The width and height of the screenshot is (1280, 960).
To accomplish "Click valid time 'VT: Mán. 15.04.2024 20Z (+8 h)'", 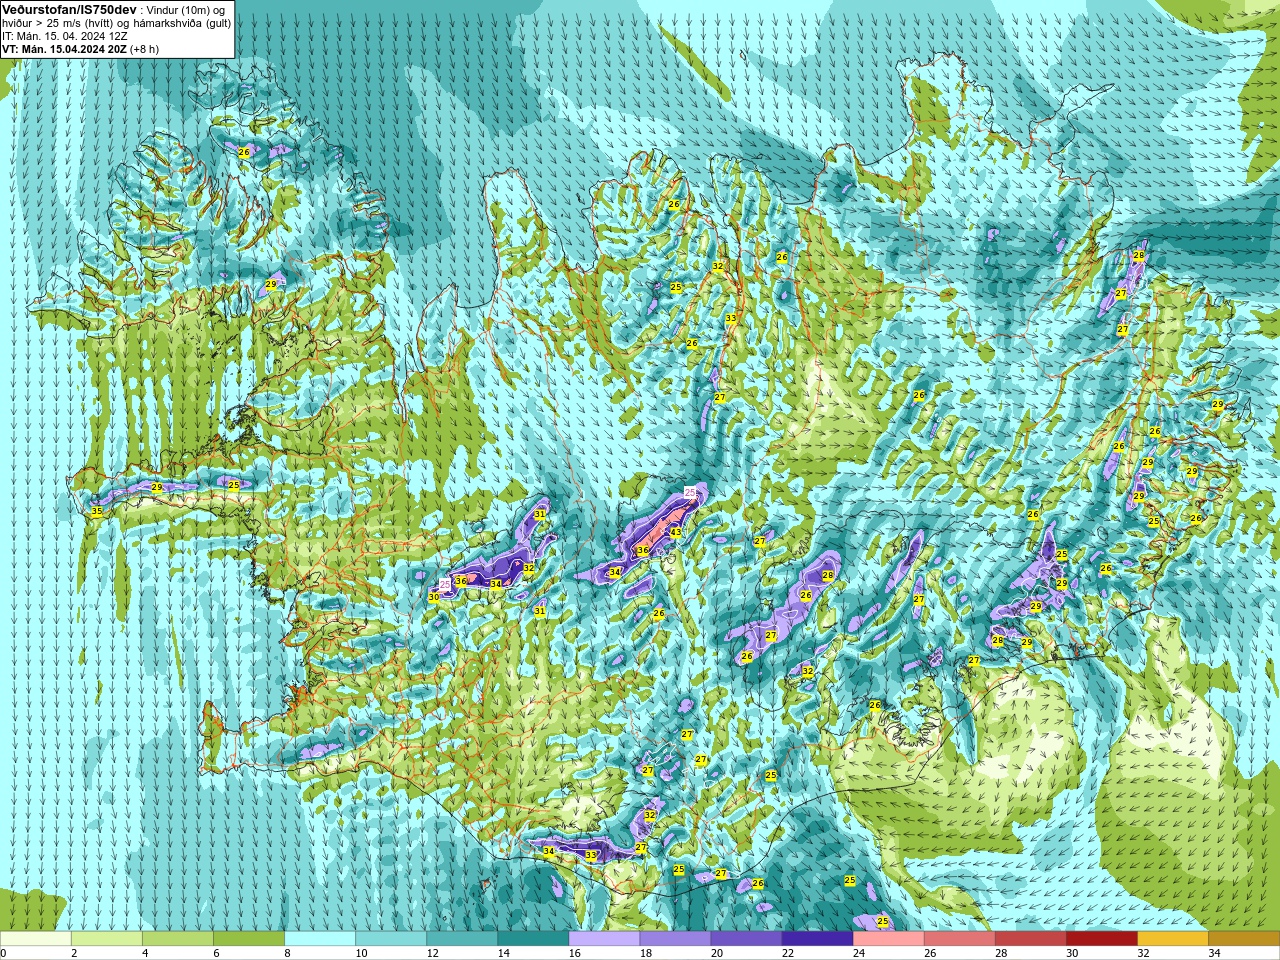I will click(x=80, y=48).
